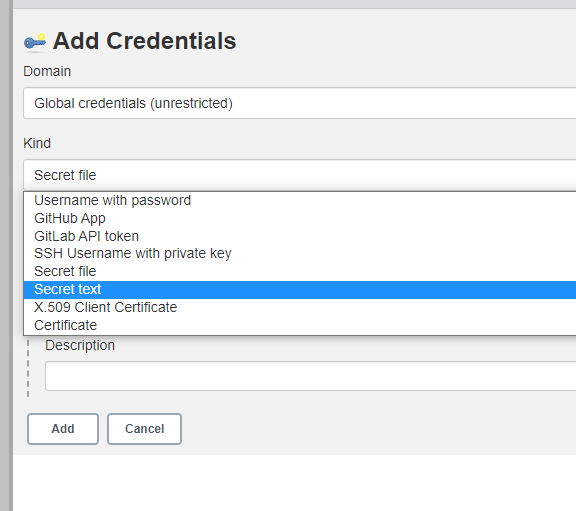
Task: Click the Description label
Action: click(x=80, y=345)
